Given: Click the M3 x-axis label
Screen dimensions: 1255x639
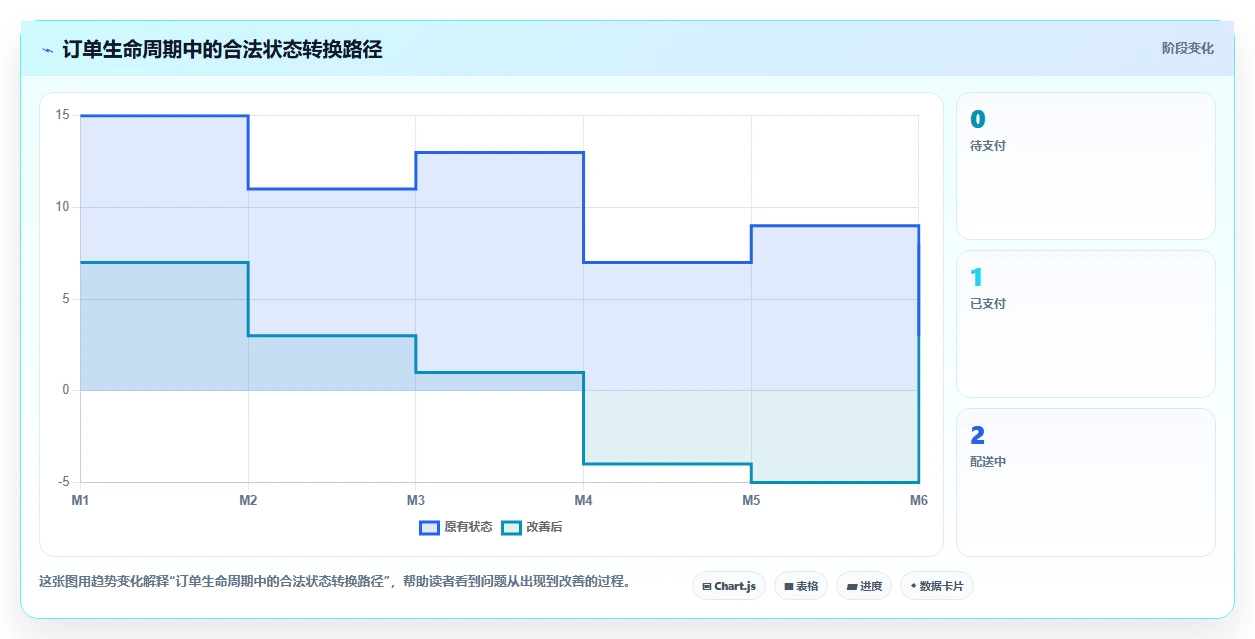Looking at the screenshot, I should 415,500.
